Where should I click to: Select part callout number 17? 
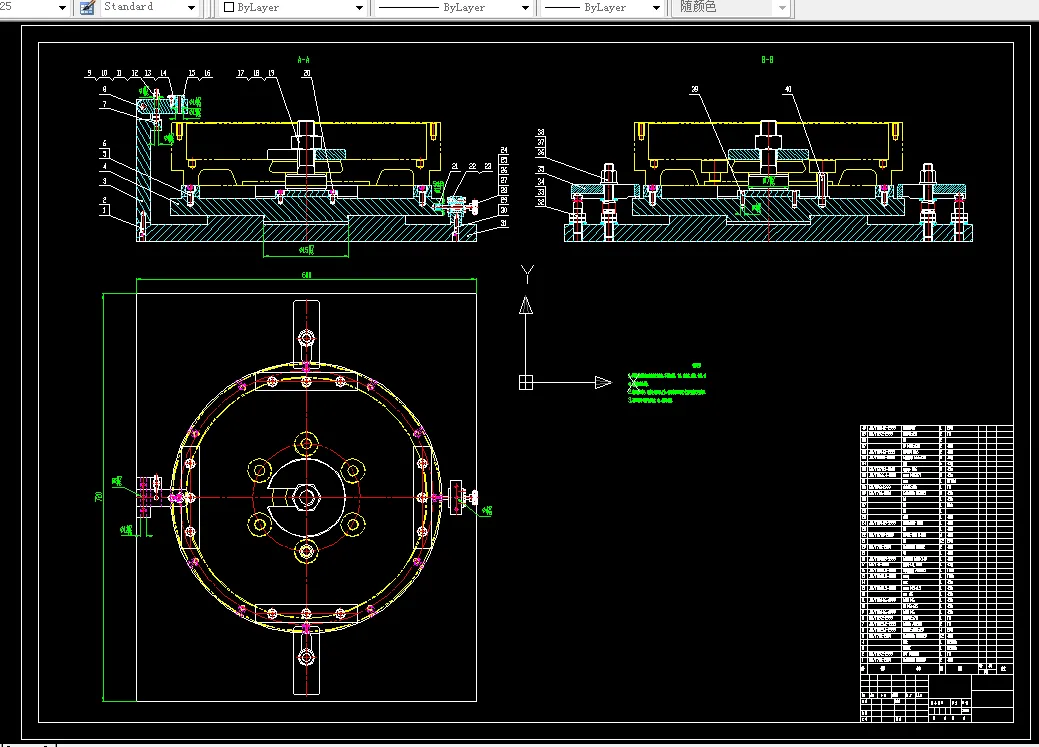(241, 74)
